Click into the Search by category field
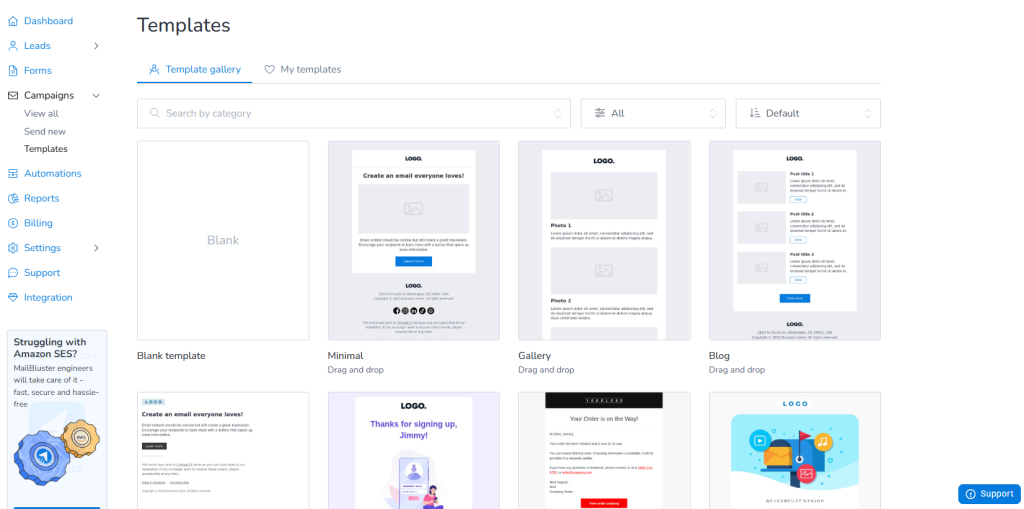 pos(353,113)
